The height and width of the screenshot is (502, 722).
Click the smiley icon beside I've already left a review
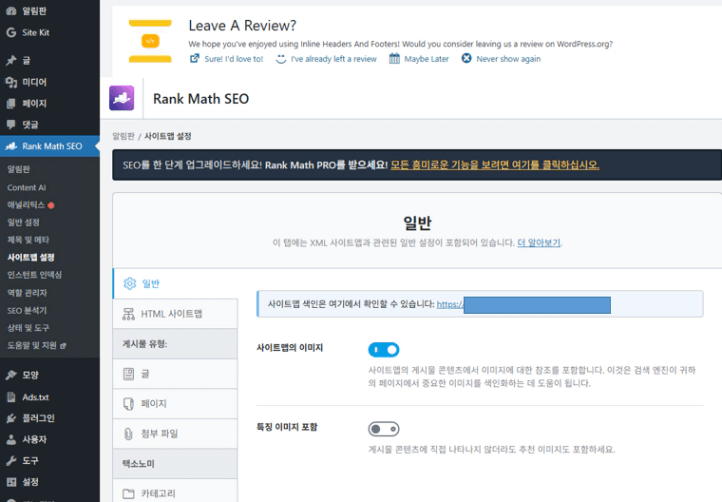coord(281,59)
